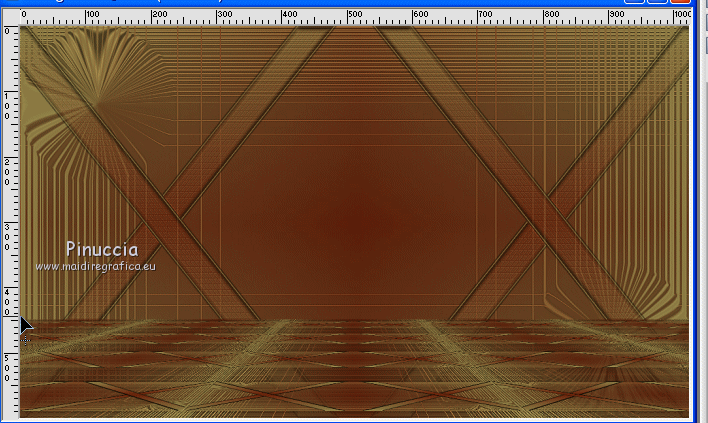Screen dimensions: 708x423
Task: Click the 500 mark on horizontal ruler
Action: point(355,14)
